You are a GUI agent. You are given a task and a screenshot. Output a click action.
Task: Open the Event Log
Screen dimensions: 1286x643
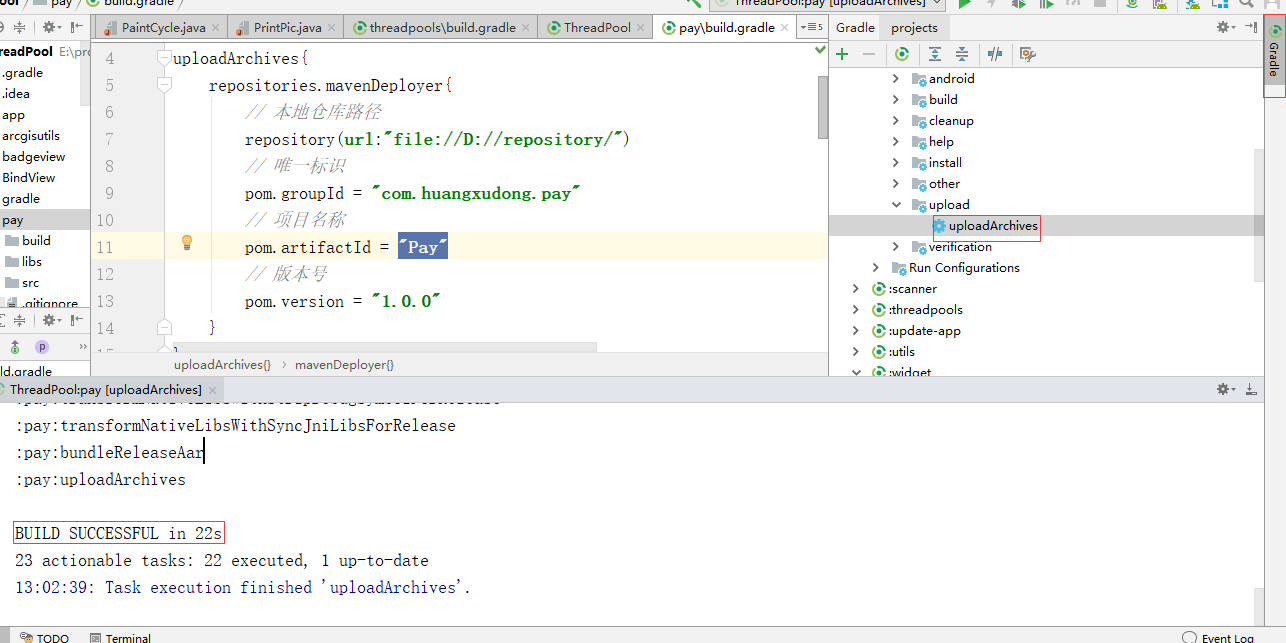pyautogui.click(x=1219, y=637)
